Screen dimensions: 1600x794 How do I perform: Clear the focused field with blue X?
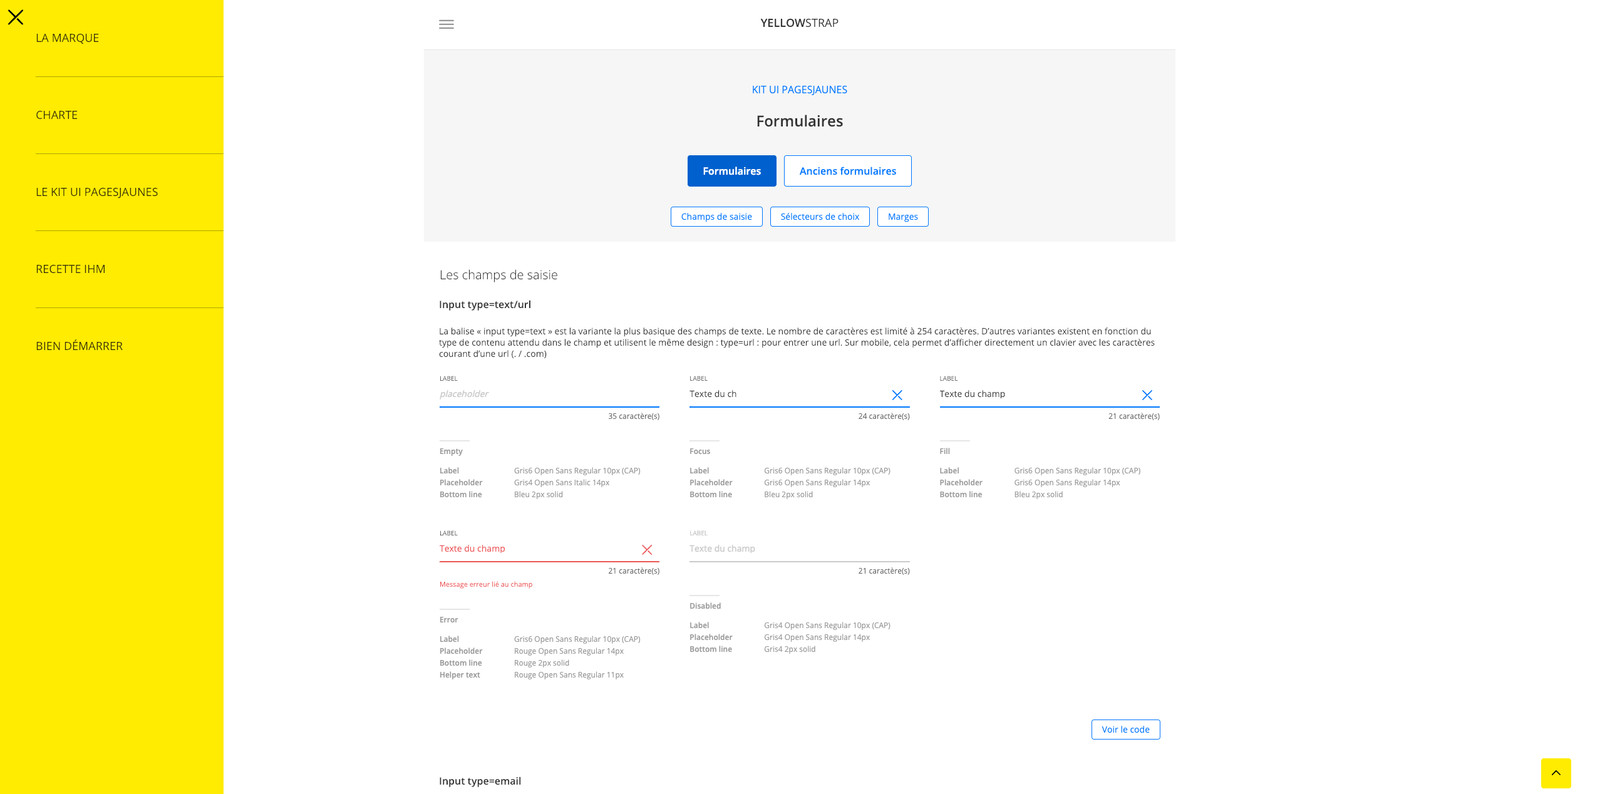tap(897, 395)
